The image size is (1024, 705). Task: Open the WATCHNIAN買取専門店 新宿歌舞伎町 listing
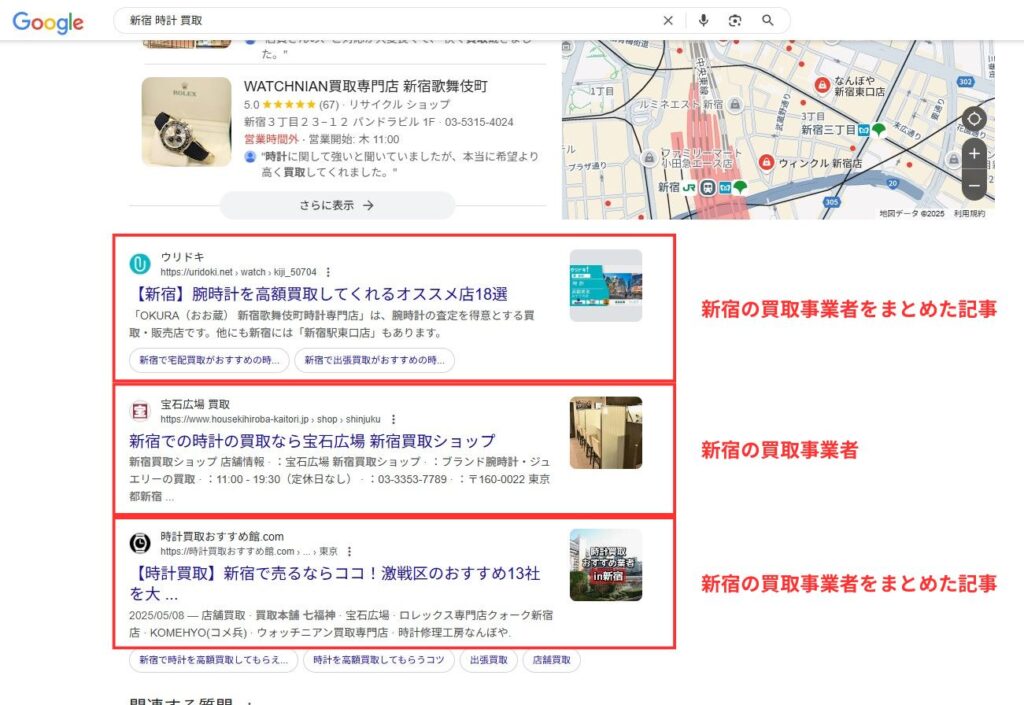coord(364,86)
